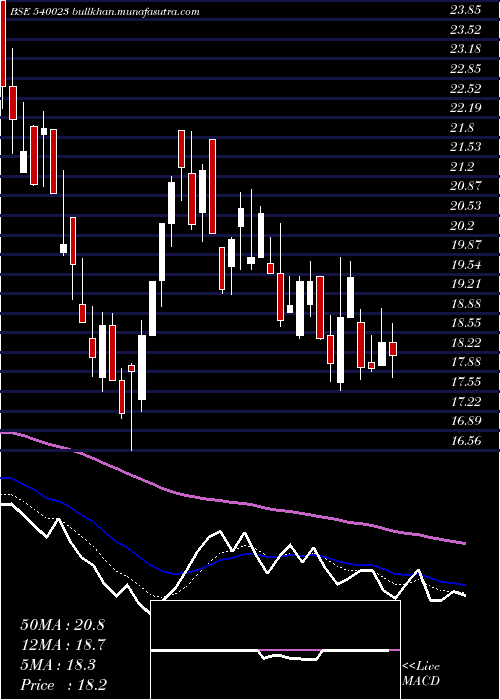This screenshot has height=700, width=500.
Task: Click the 19.54 price axis label
Action: pyautogui.click(x=466, y=265)
